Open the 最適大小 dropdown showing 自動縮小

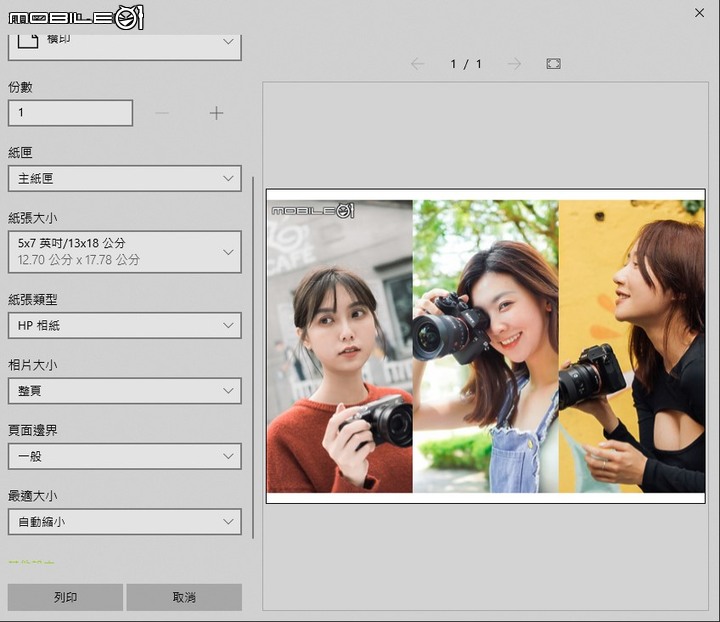click(x=124, y=521)
